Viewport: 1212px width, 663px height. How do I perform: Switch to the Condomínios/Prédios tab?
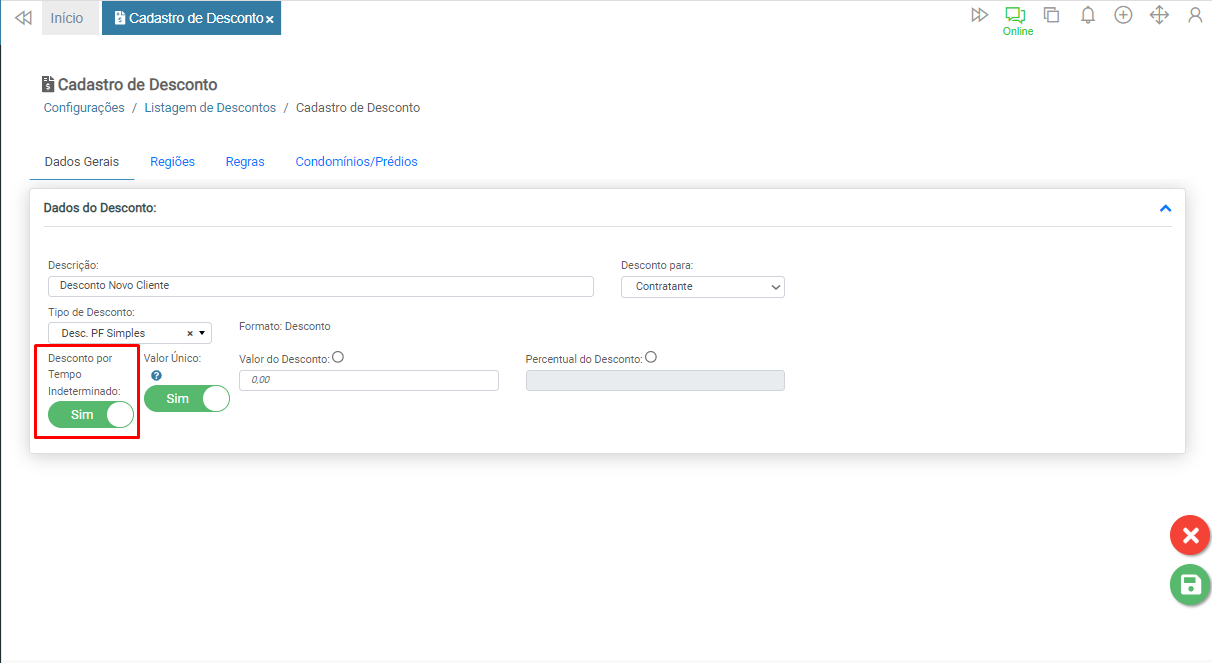[356, 161]
